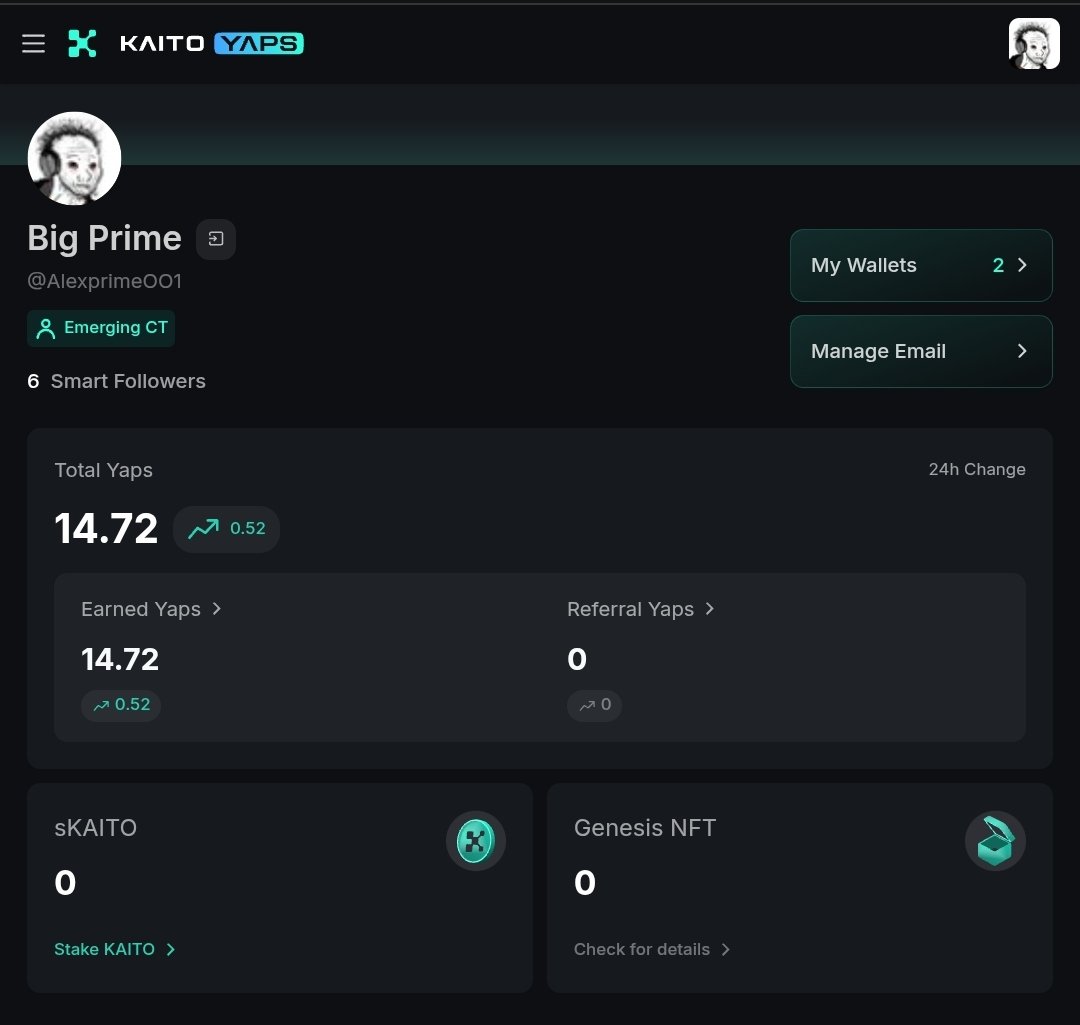
Task: Open the Stake KAITO link
Action: [x=115, y=949]
